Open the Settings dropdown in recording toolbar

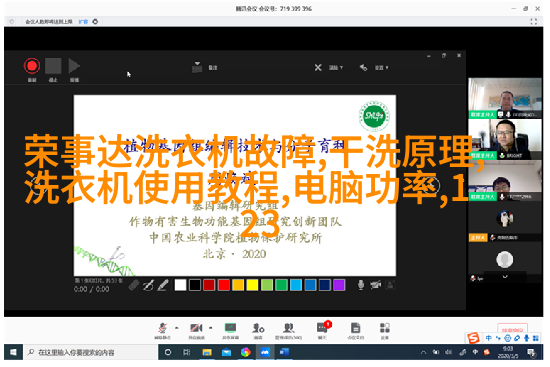[x=374, y=67]
